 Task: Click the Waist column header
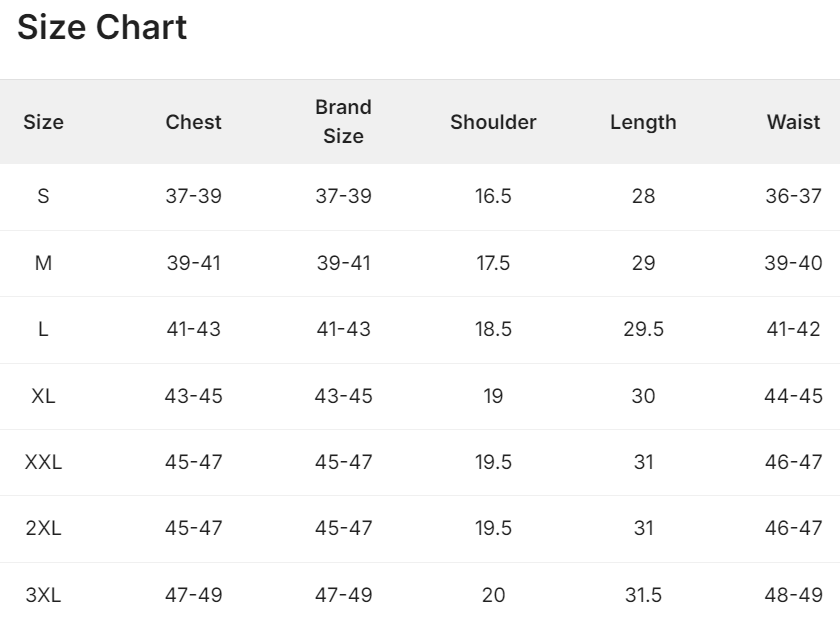[793, 122]
